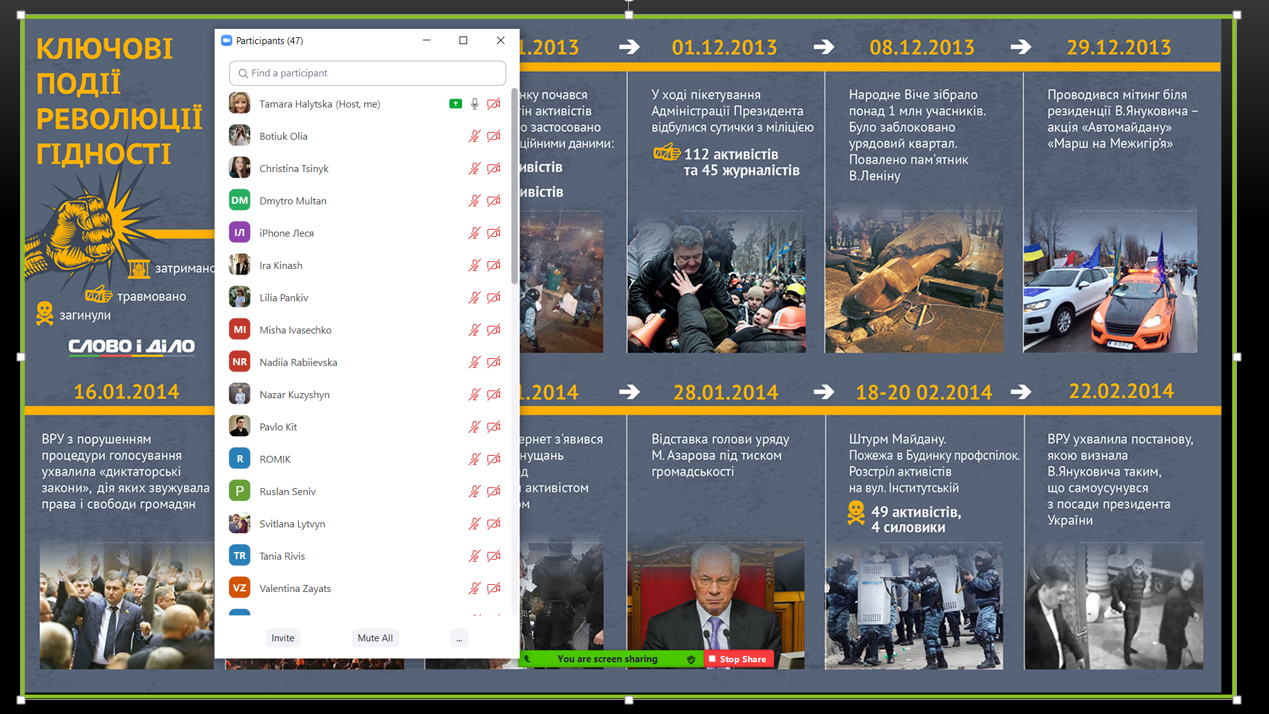This screenshot has width=1269, height=714.
Task: Toggle mute for Pavlo Kit
Action: pyautogui.click(x=475, y=427)
